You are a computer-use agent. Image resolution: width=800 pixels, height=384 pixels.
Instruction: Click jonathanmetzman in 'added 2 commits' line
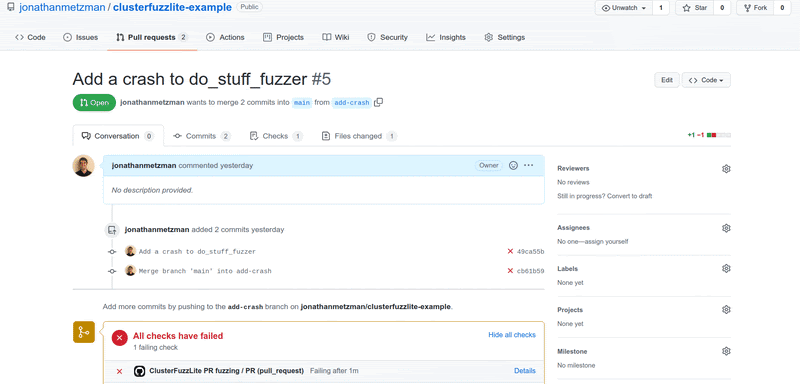(x=157, y=229)
